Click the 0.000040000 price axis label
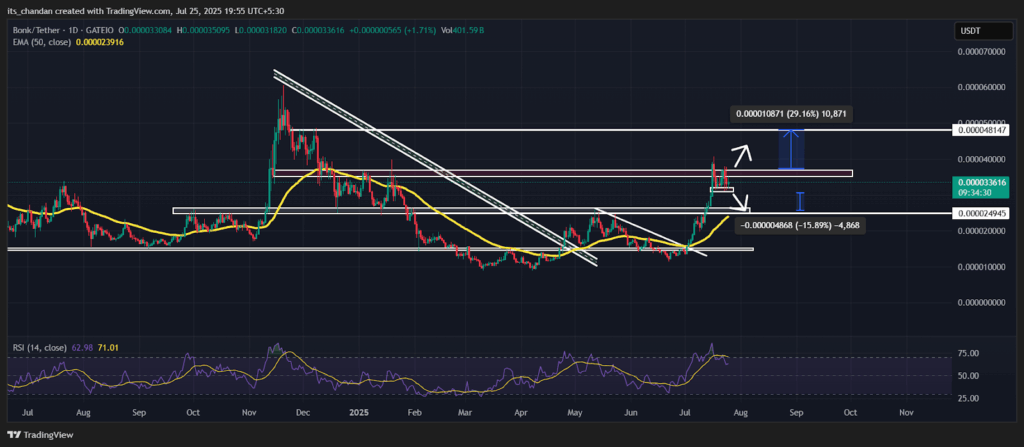1024x447 pixels. point(980,159)
